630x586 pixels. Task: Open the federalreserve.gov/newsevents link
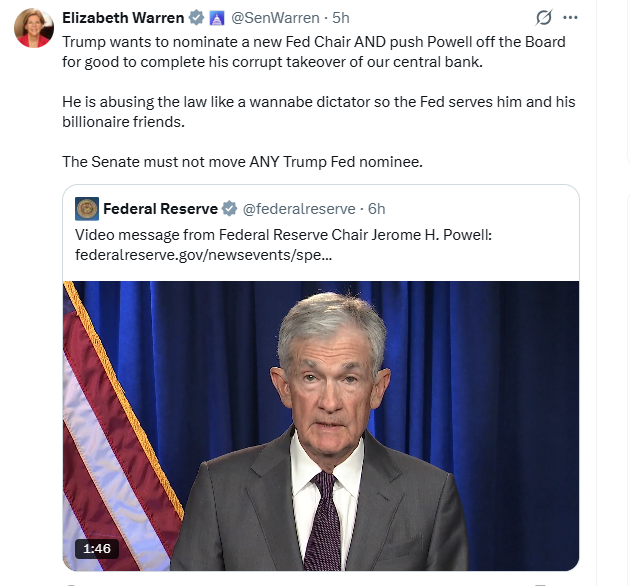pyautogui.click(x=204, y=255)
